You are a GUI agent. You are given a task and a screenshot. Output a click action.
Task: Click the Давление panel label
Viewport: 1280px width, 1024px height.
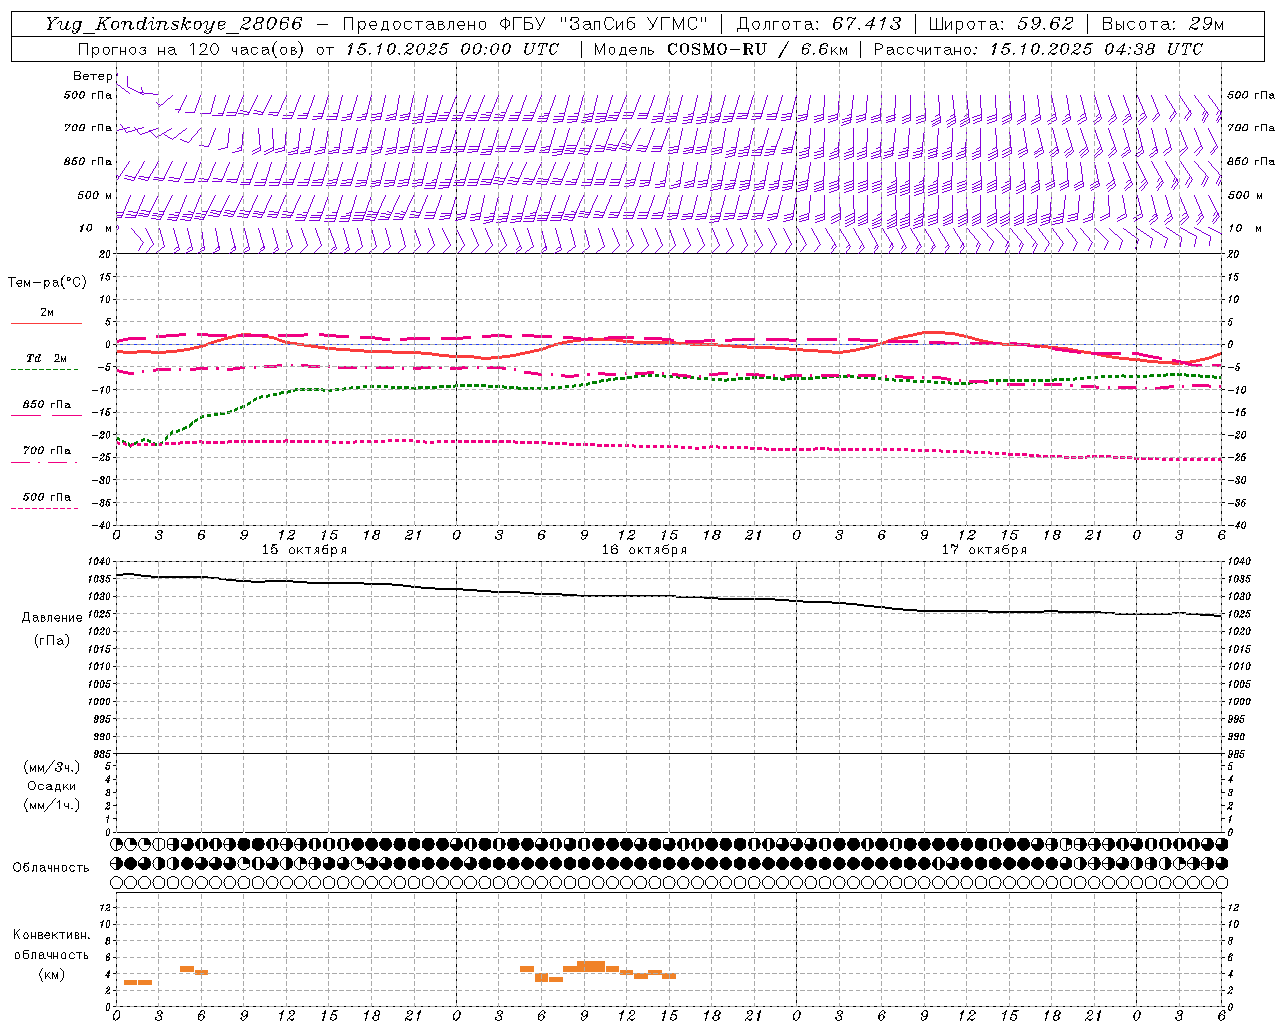point(52,618)
